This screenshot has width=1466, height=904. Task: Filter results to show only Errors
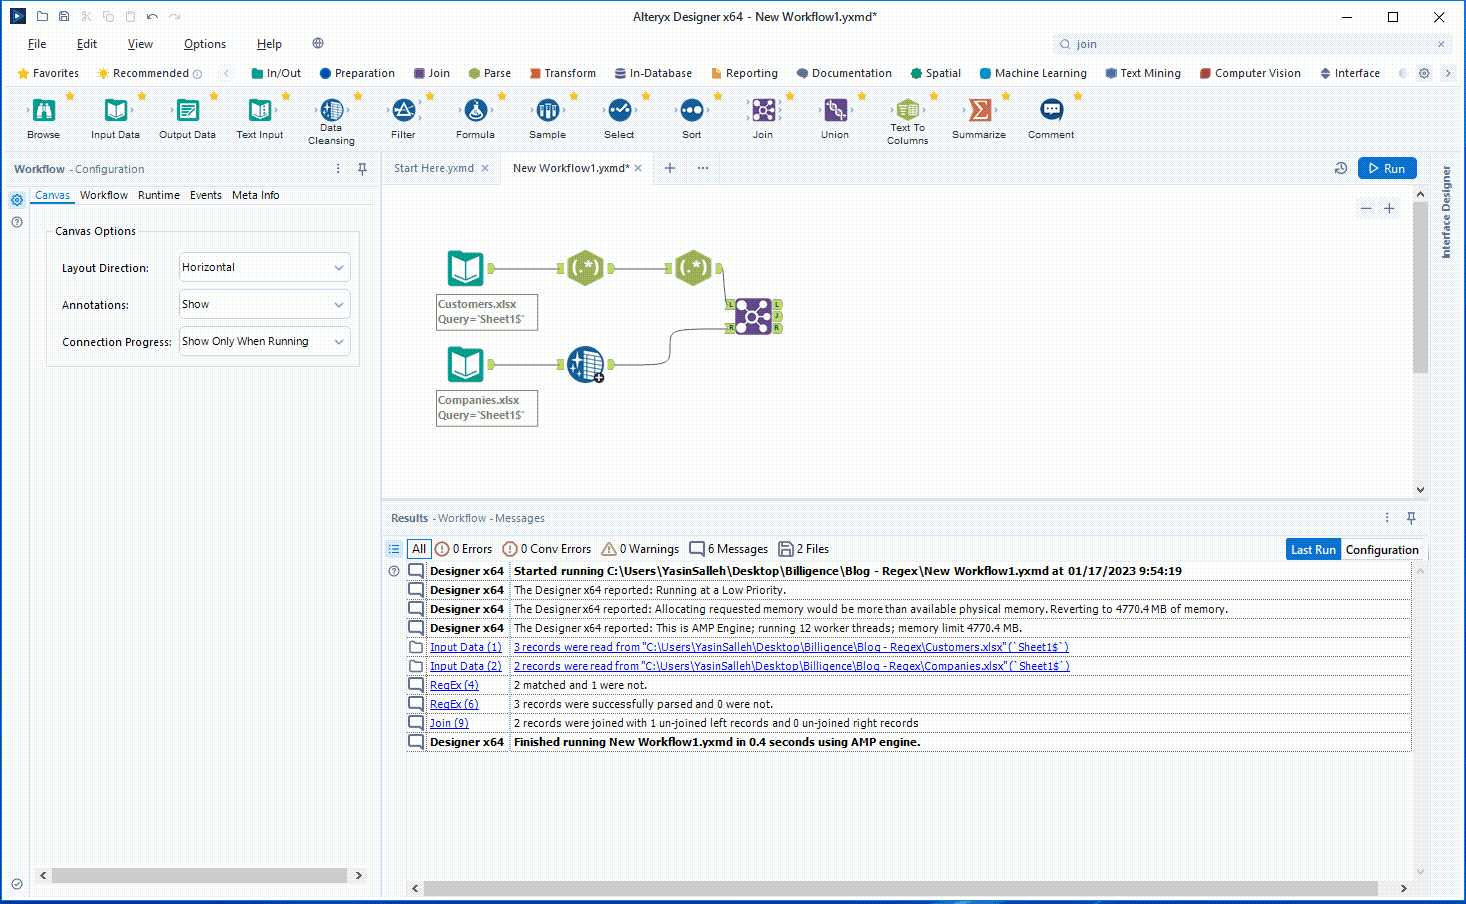pyautogui.click(x=463, y=548)
